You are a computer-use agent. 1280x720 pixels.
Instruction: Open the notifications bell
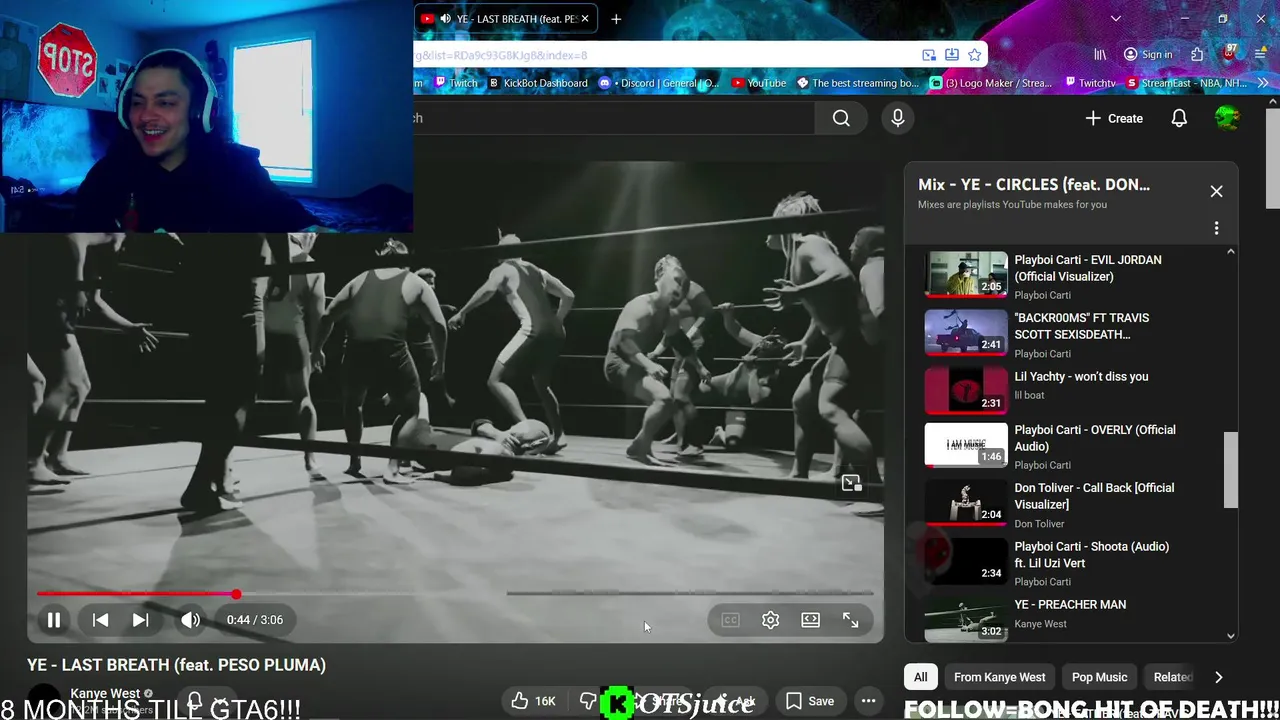point(1179,118)
